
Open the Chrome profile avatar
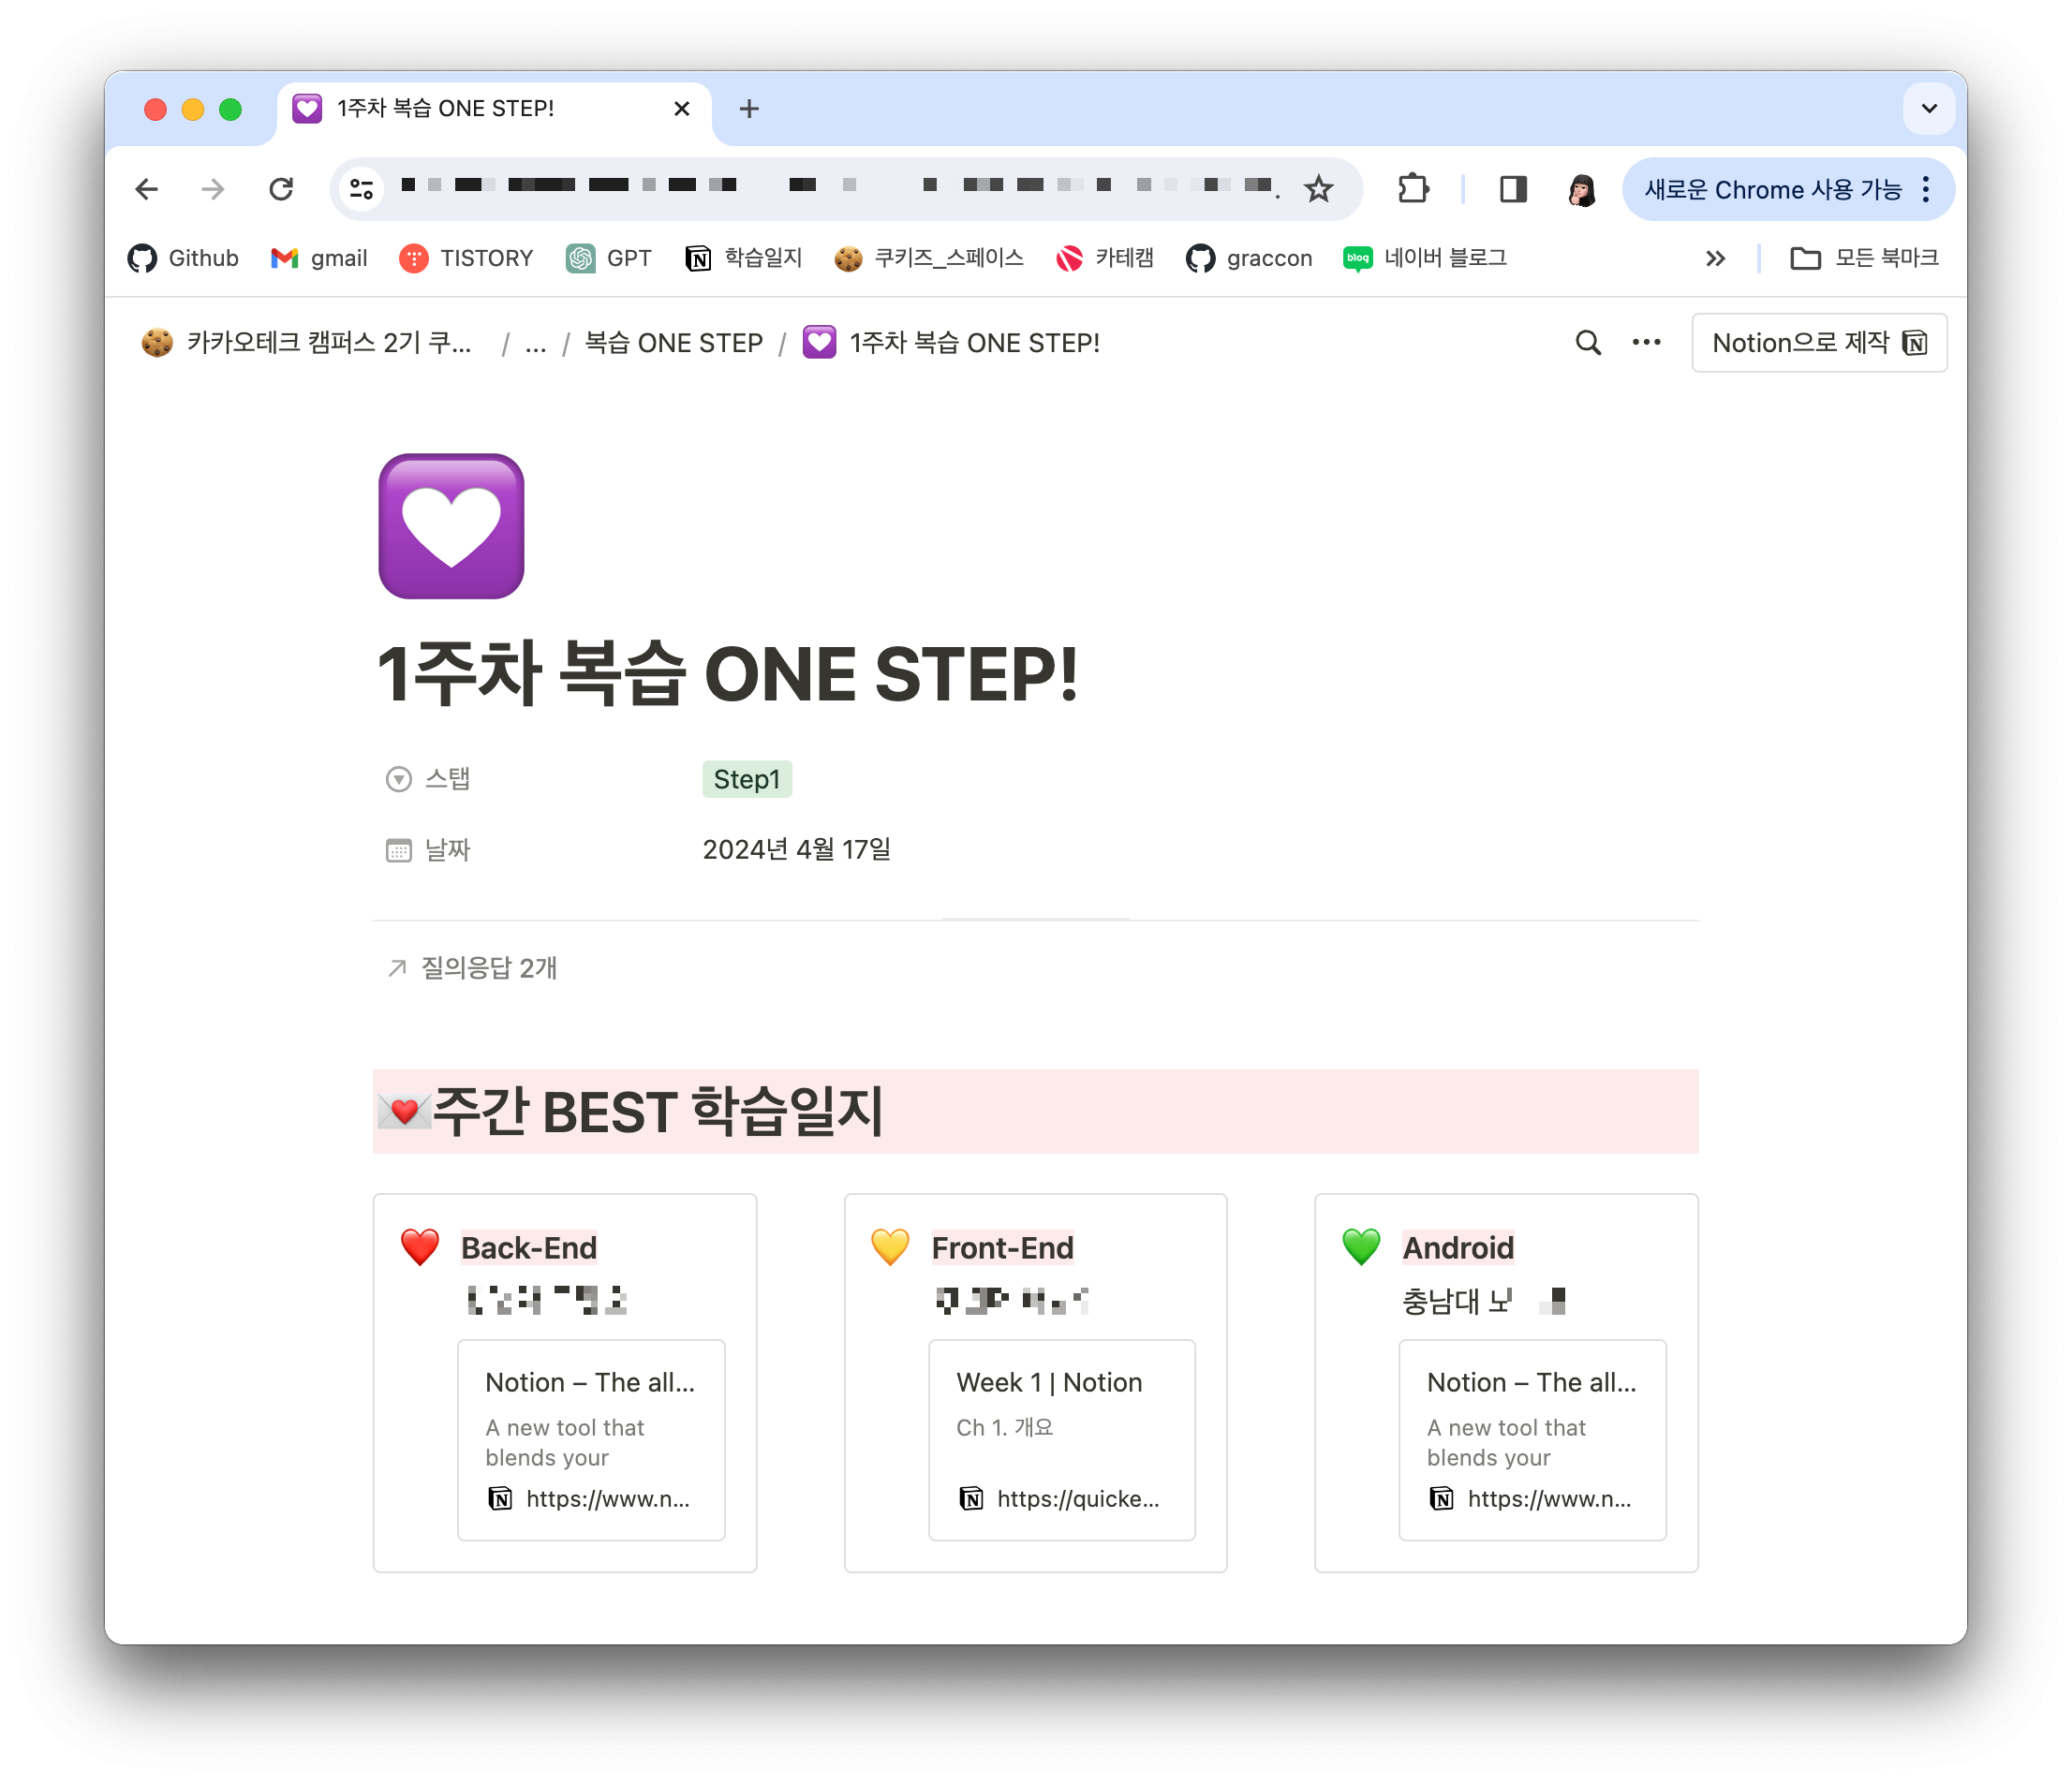1582,189
